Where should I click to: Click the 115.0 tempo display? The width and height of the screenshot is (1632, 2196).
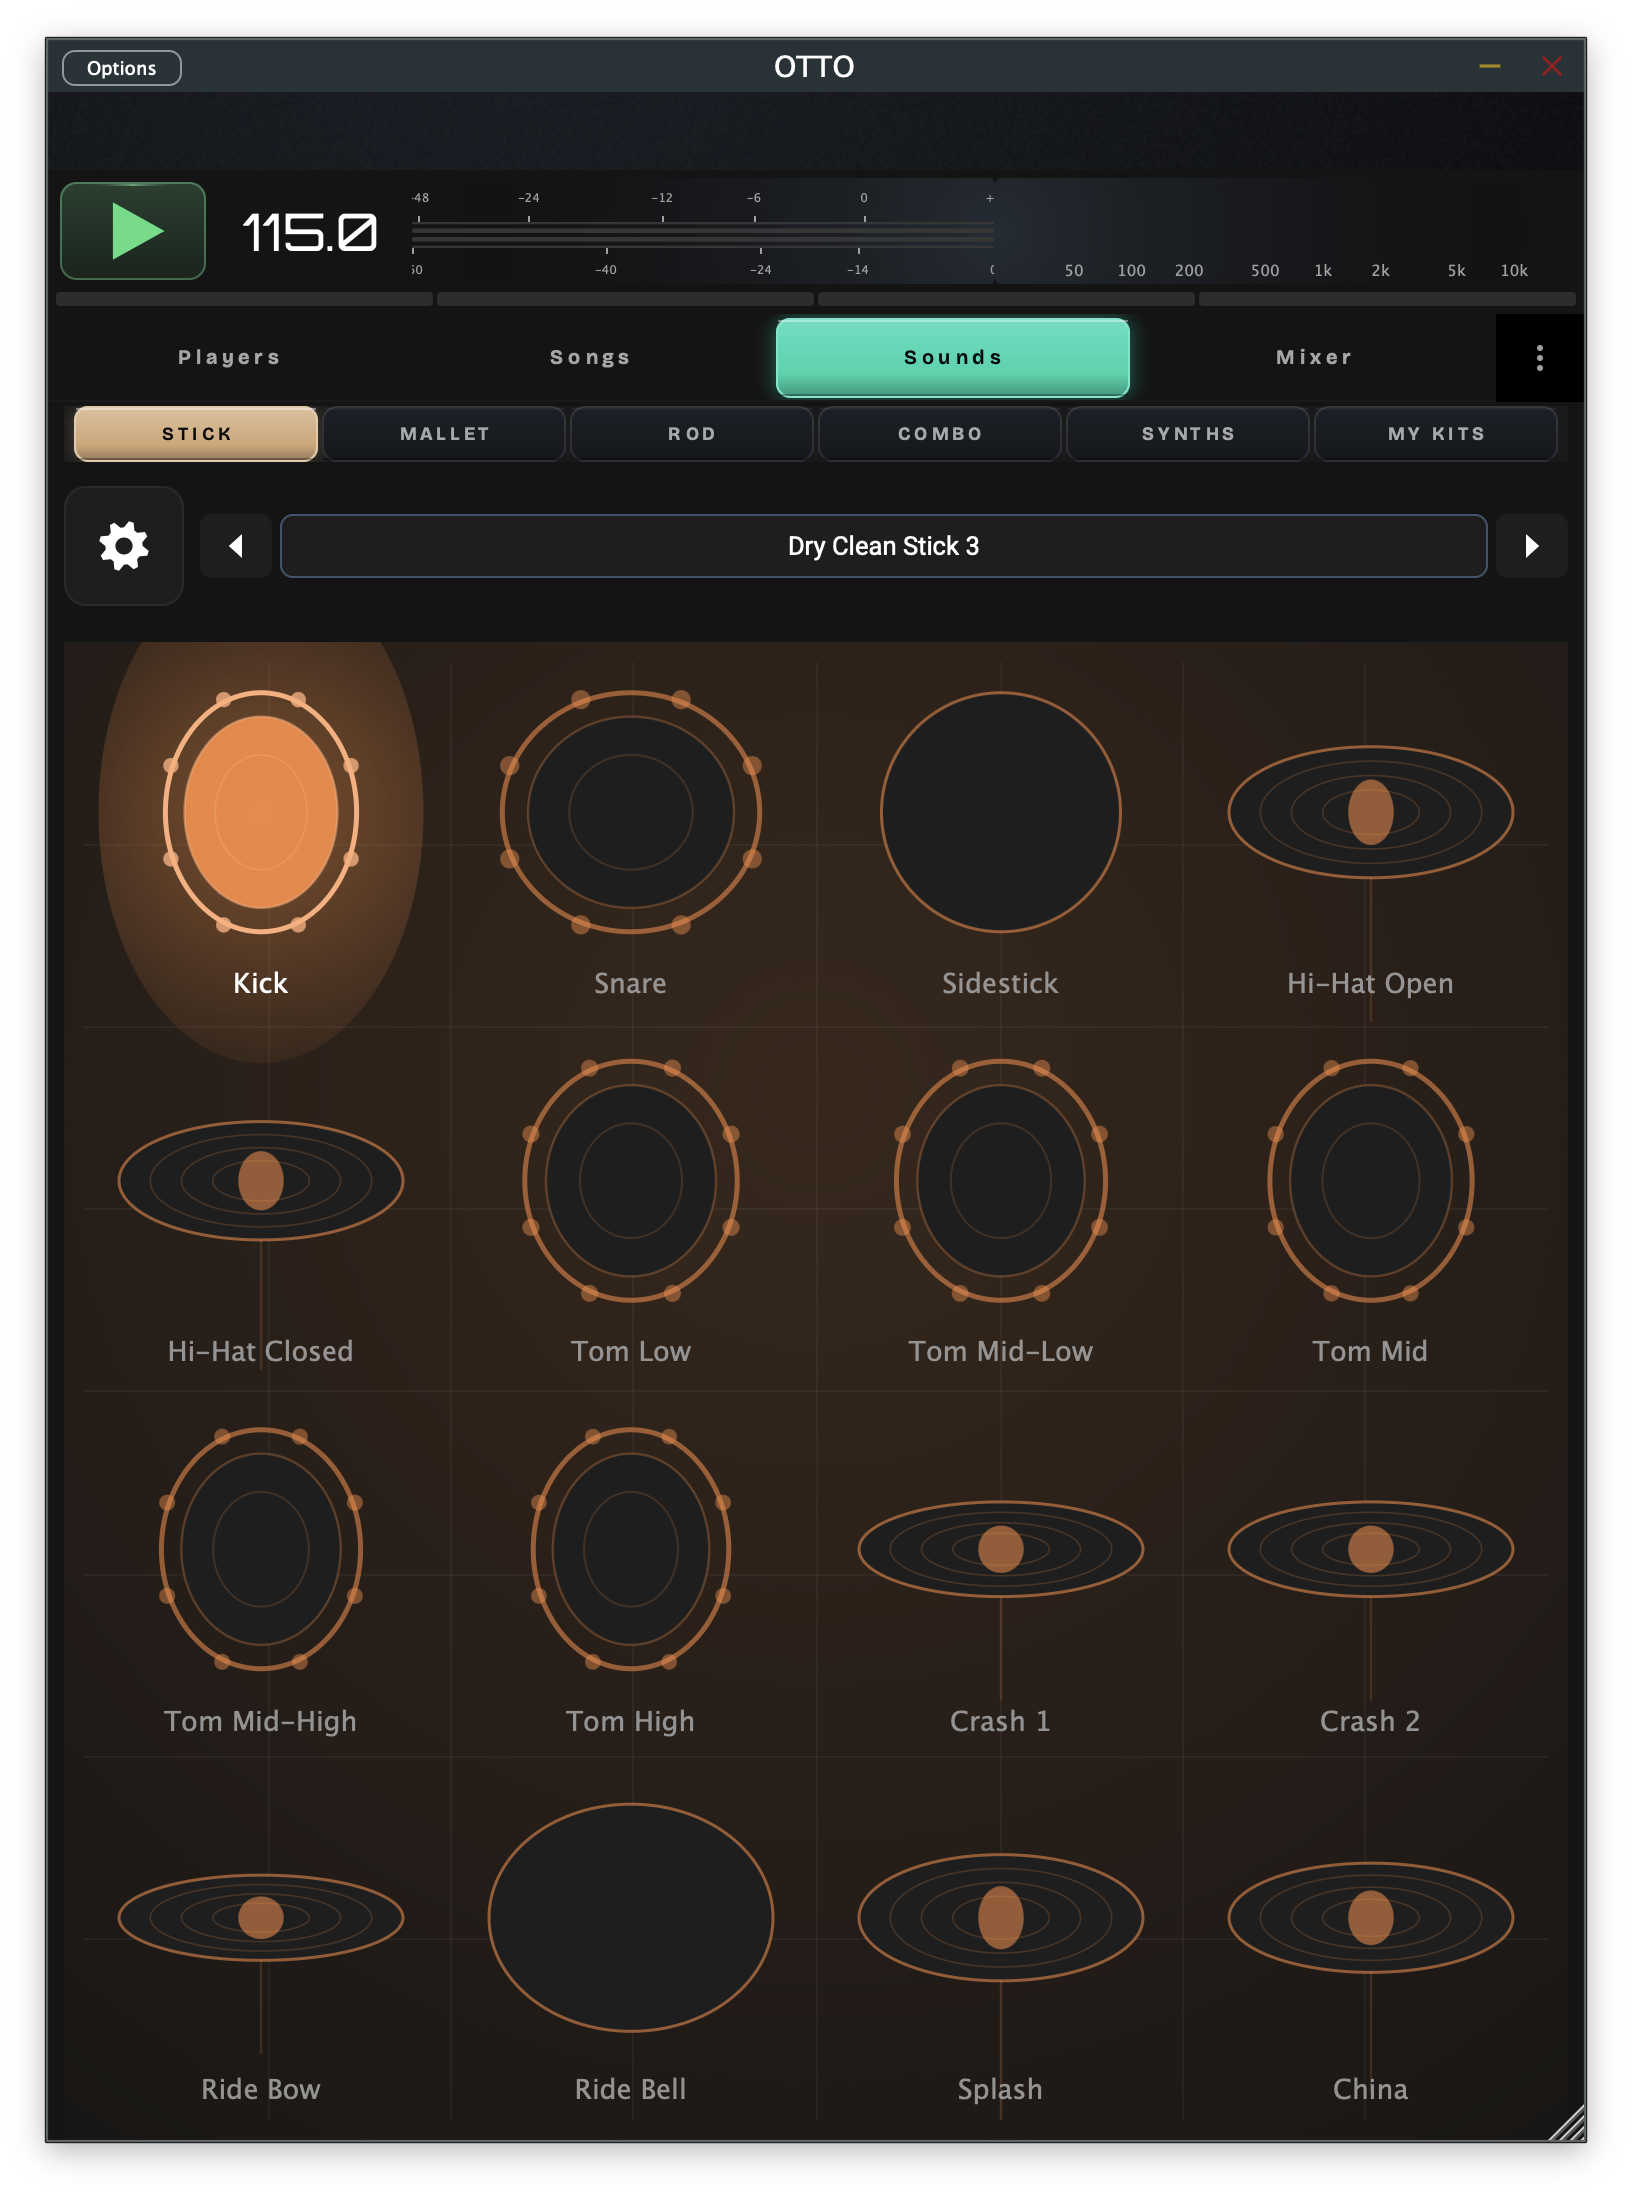pos(309,233)
